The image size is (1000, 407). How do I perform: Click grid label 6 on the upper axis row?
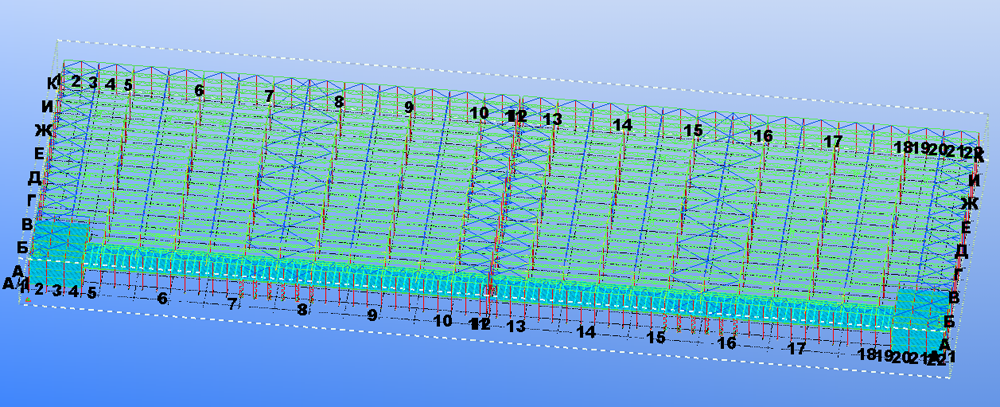[199, 91]
